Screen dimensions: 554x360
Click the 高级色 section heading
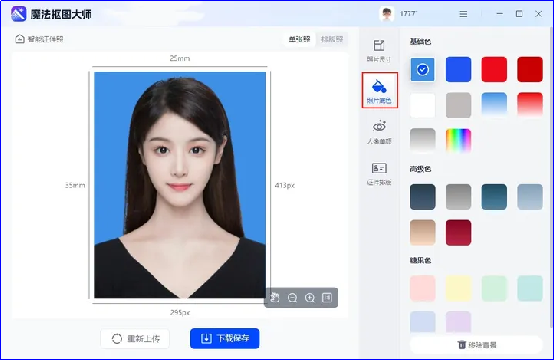[x=420, y=169]
